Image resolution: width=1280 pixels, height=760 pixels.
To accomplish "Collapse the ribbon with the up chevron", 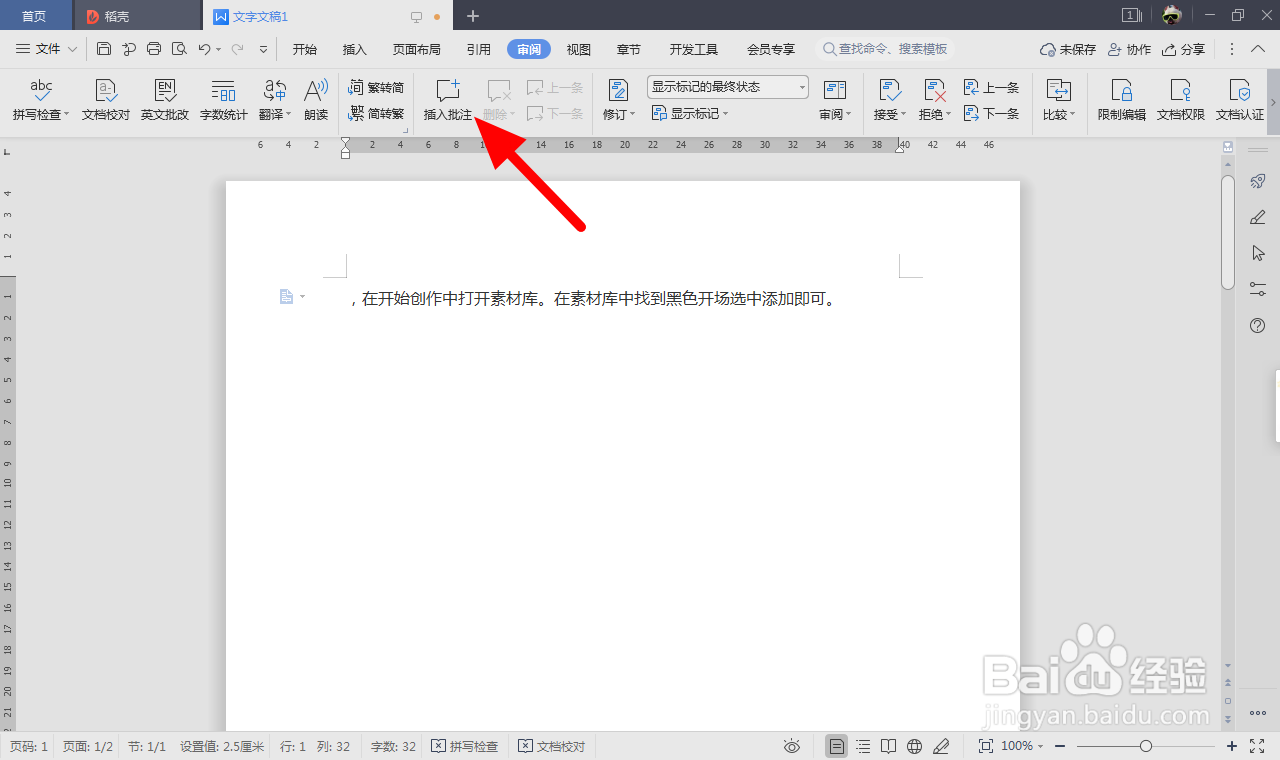I will click(x=1257, y=49).
